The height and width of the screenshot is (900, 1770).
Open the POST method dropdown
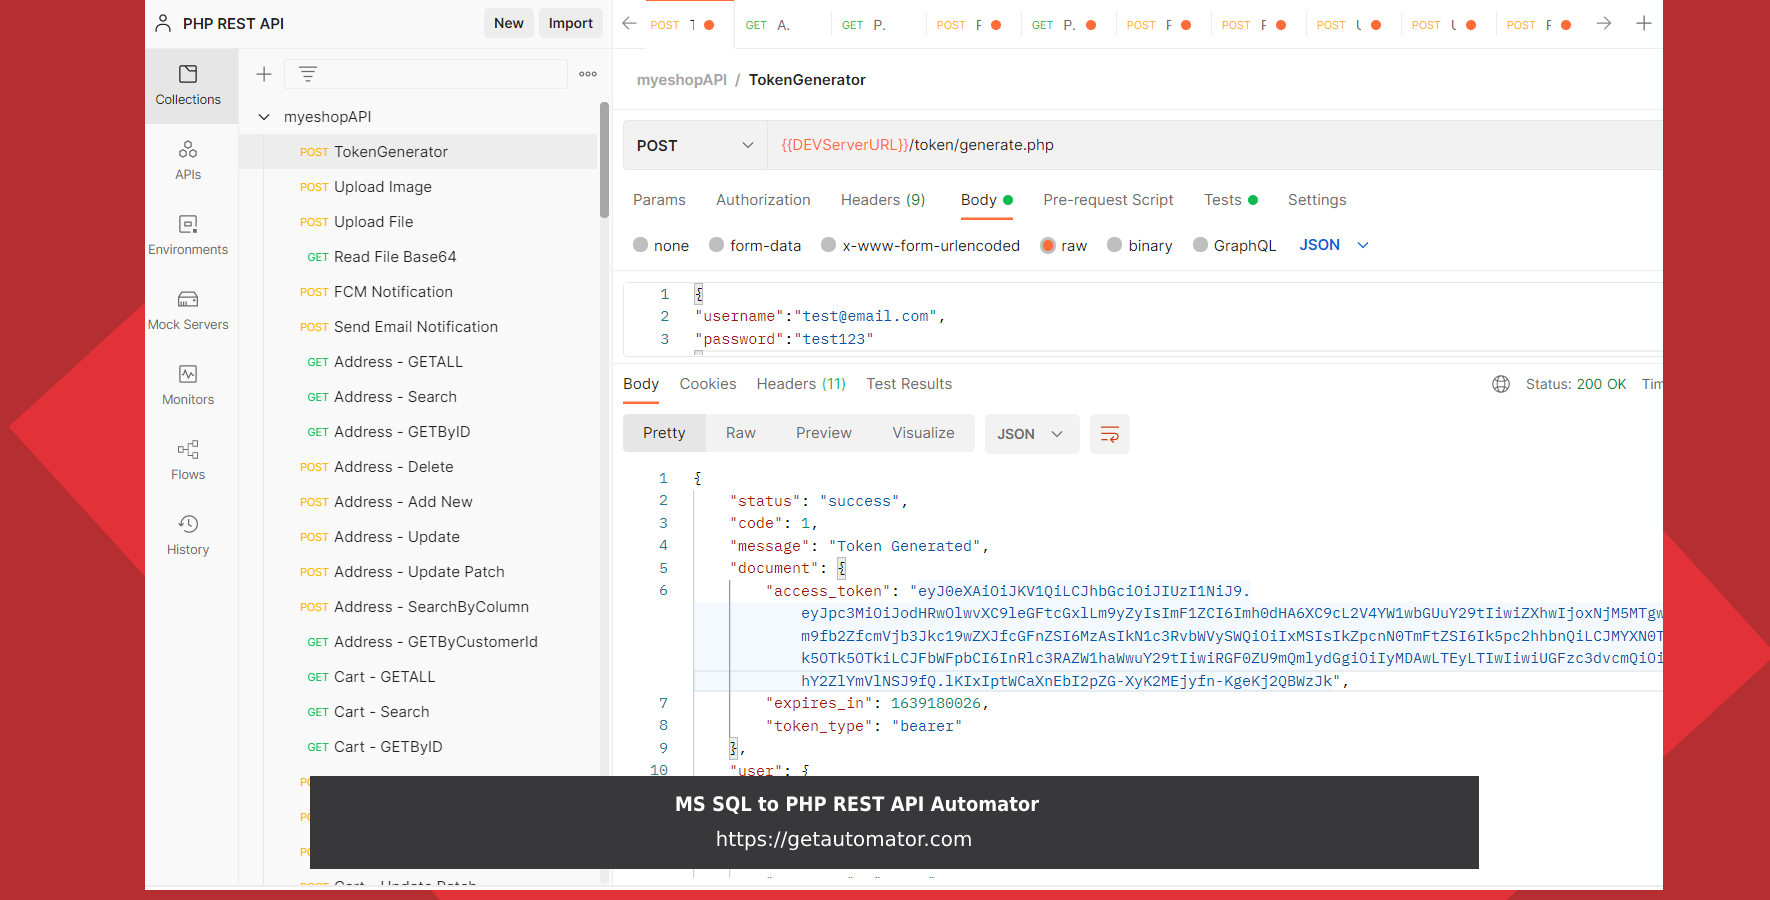point(695,145)
